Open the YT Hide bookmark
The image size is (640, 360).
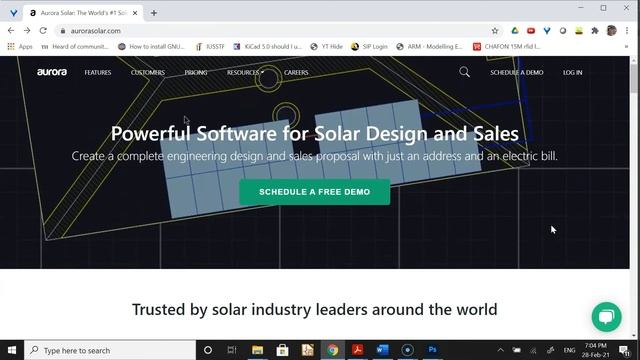pyautogui.click(x=327, y=47)
